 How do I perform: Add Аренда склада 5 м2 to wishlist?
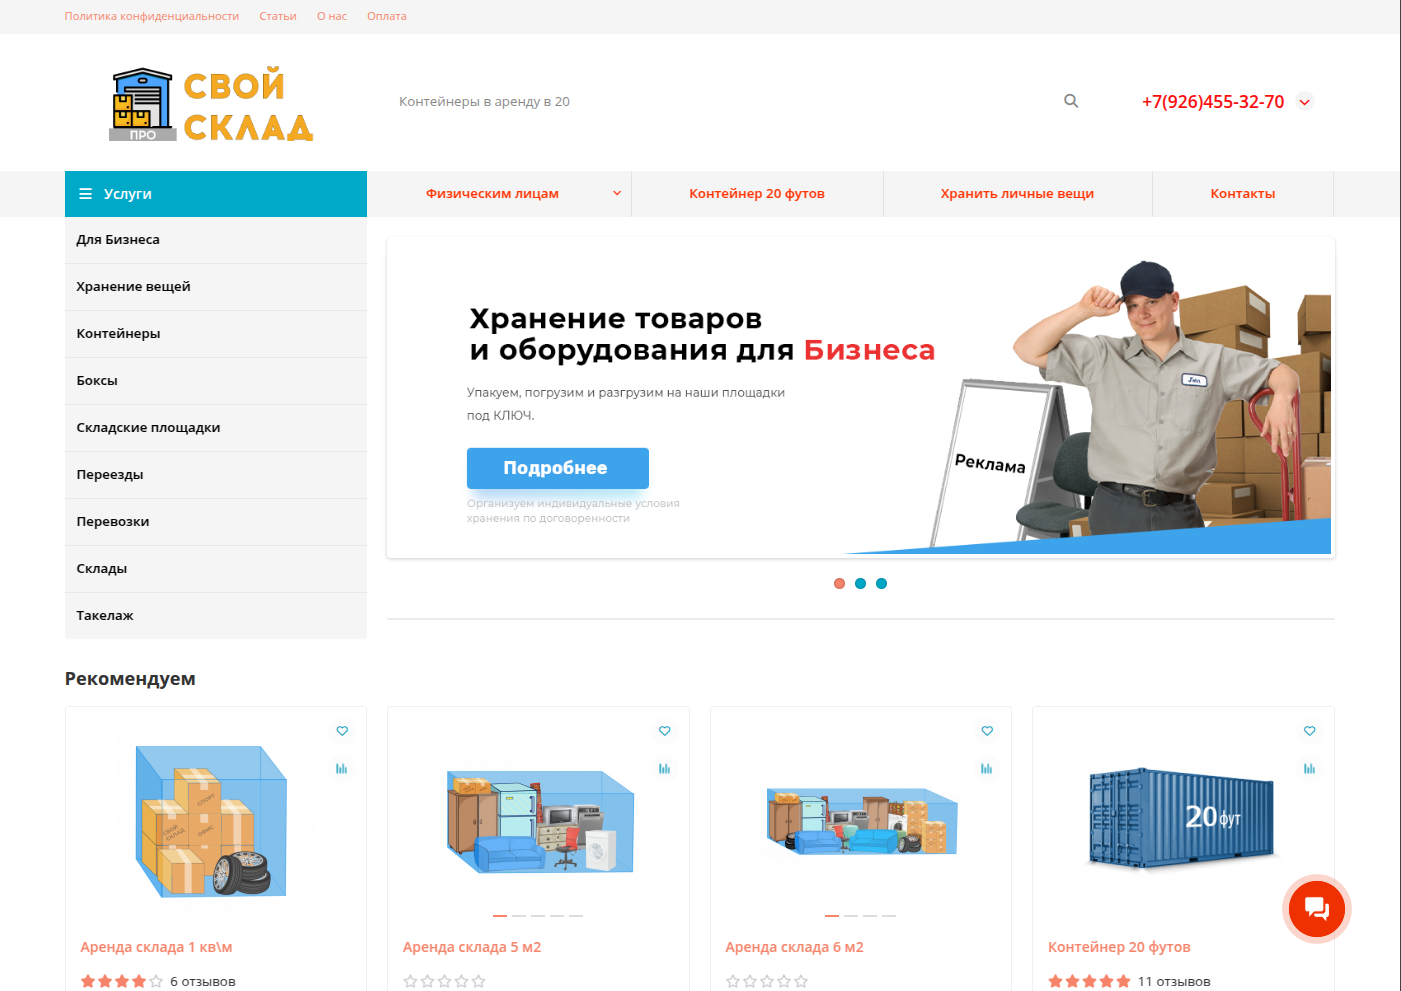tap(664, 731)
